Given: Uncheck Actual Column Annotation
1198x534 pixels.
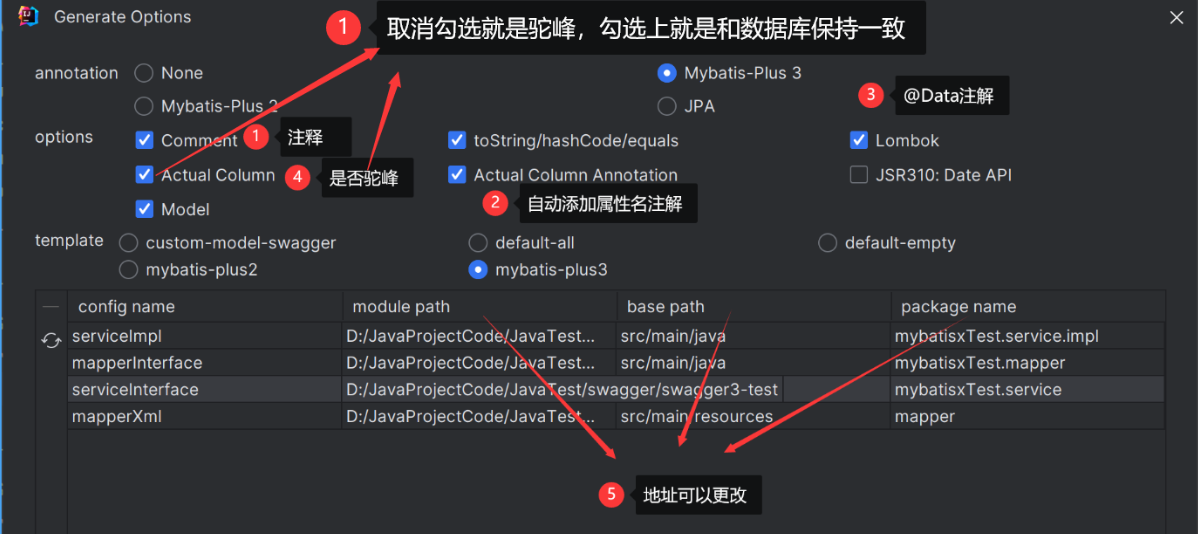Looking at the screenshot, I should coord(457,175).
